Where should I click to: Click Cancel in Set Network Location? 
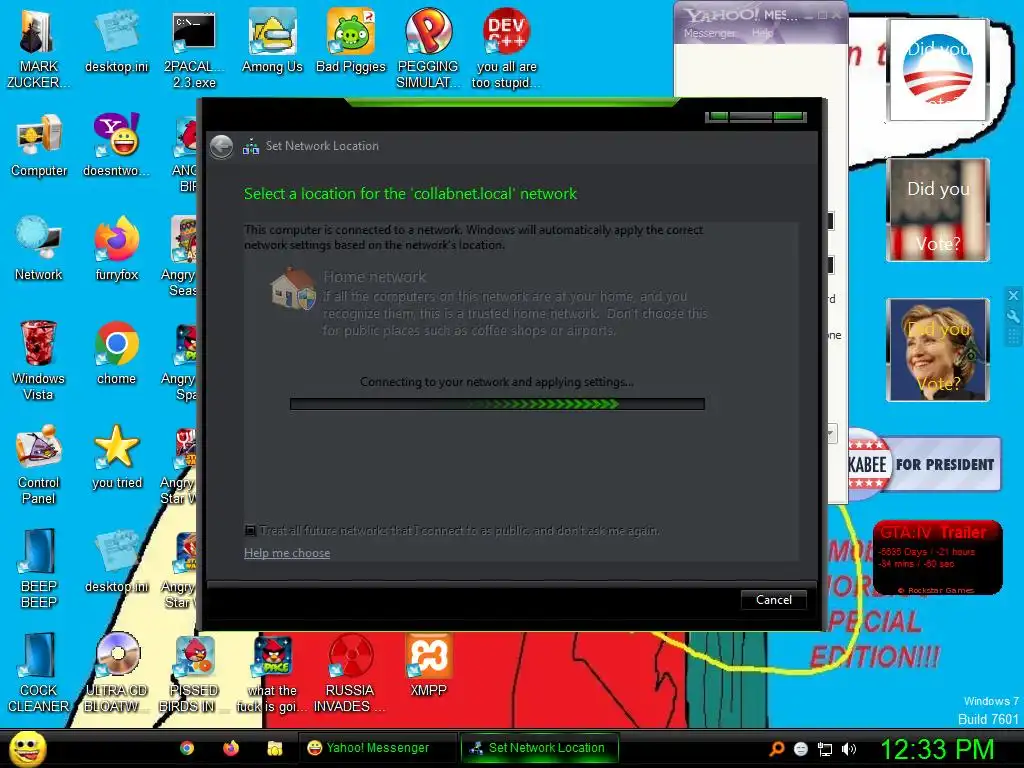773,600
